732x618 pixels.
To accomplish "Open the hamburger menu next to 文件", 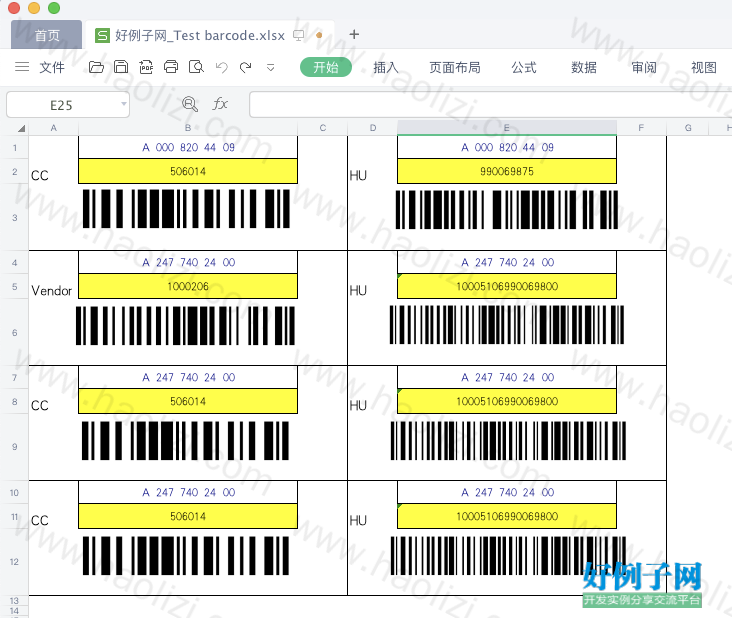I will (22, 67).
